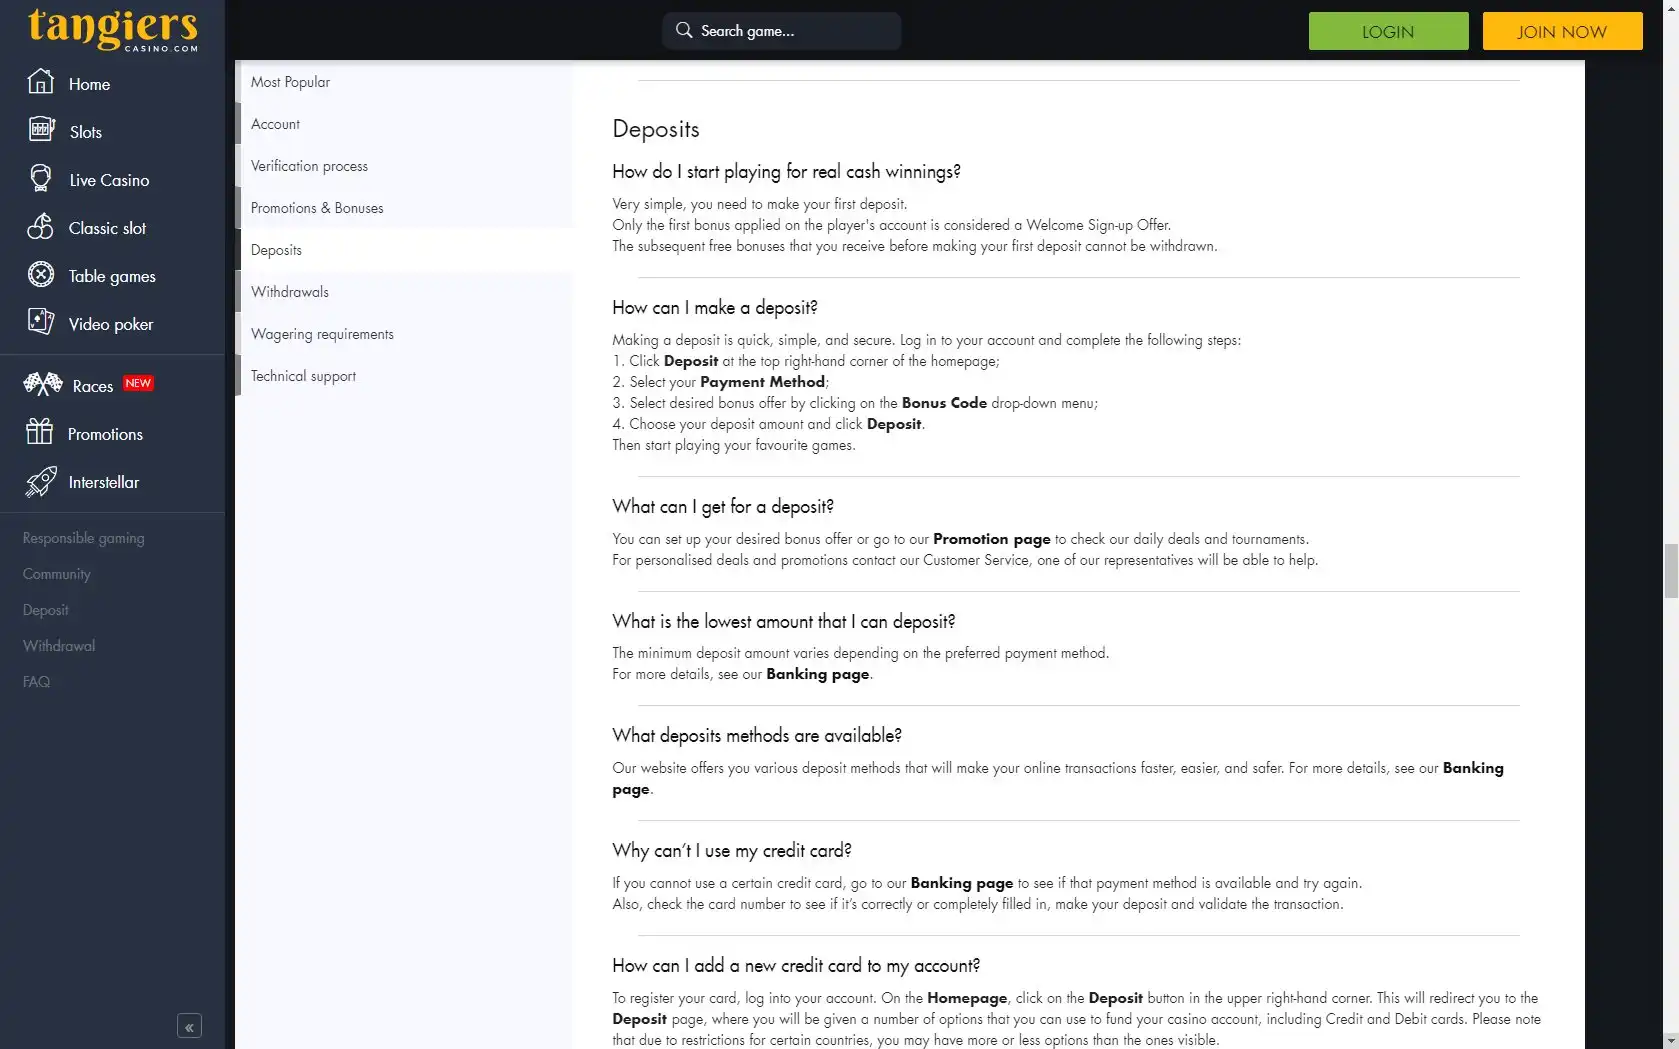Launch Interstellar rocket icon
1679x1049 pixels.
coord(41,481)
